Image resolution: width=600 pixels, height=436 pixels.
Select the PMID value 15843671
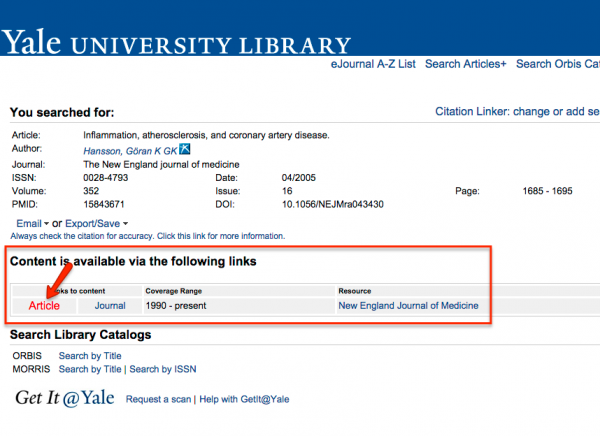point(104,204)
